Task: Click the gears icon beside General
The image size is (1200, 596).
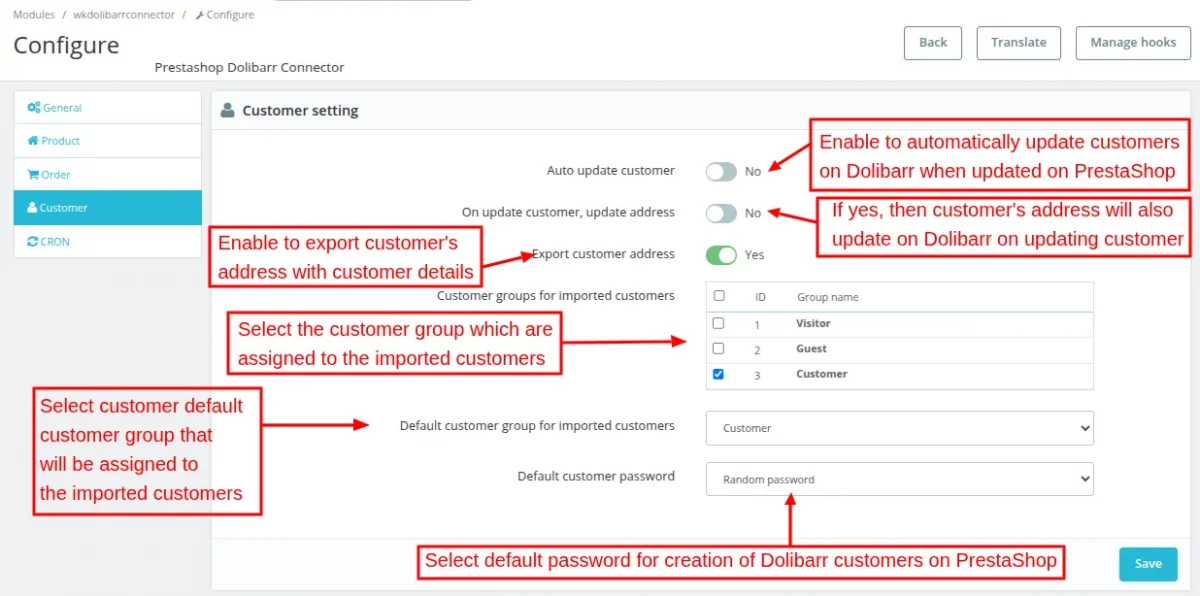Action: [x=34, y=108]
